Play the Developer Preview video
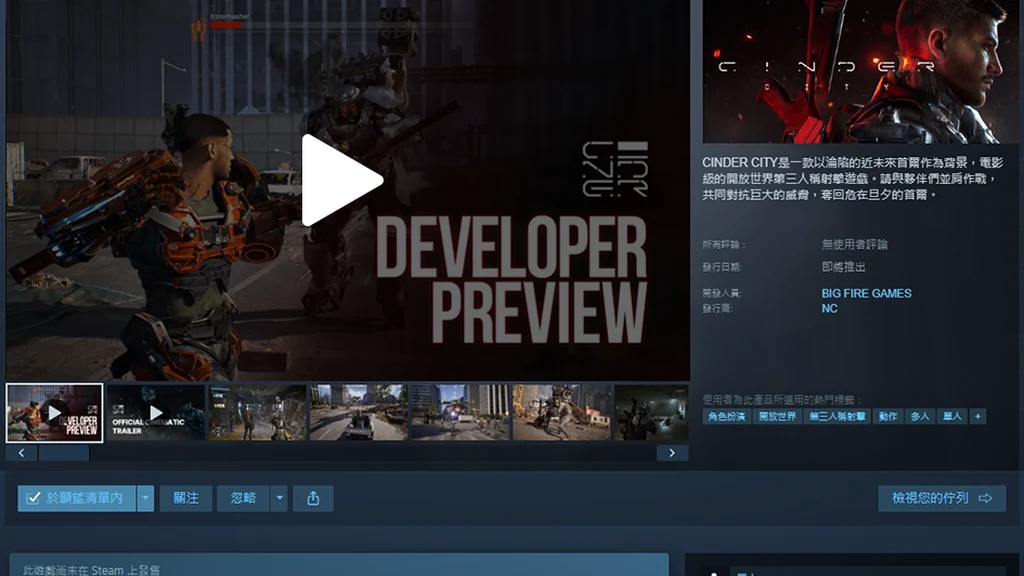The width and height of the screenshot is (1024, 576). point(342,180)
